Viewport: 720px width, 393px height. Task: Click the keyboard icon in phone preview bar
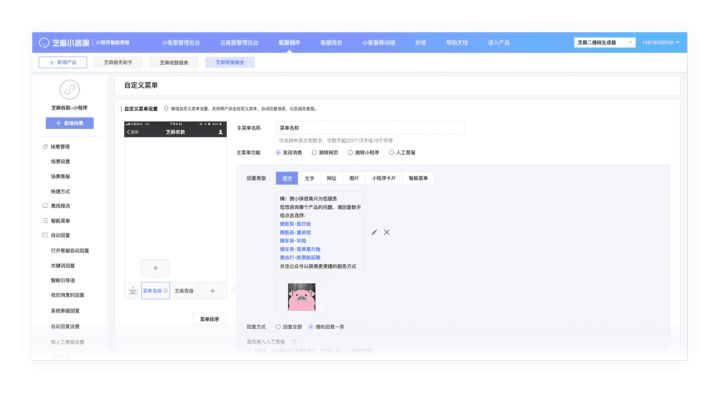click(x=133, y=291)
